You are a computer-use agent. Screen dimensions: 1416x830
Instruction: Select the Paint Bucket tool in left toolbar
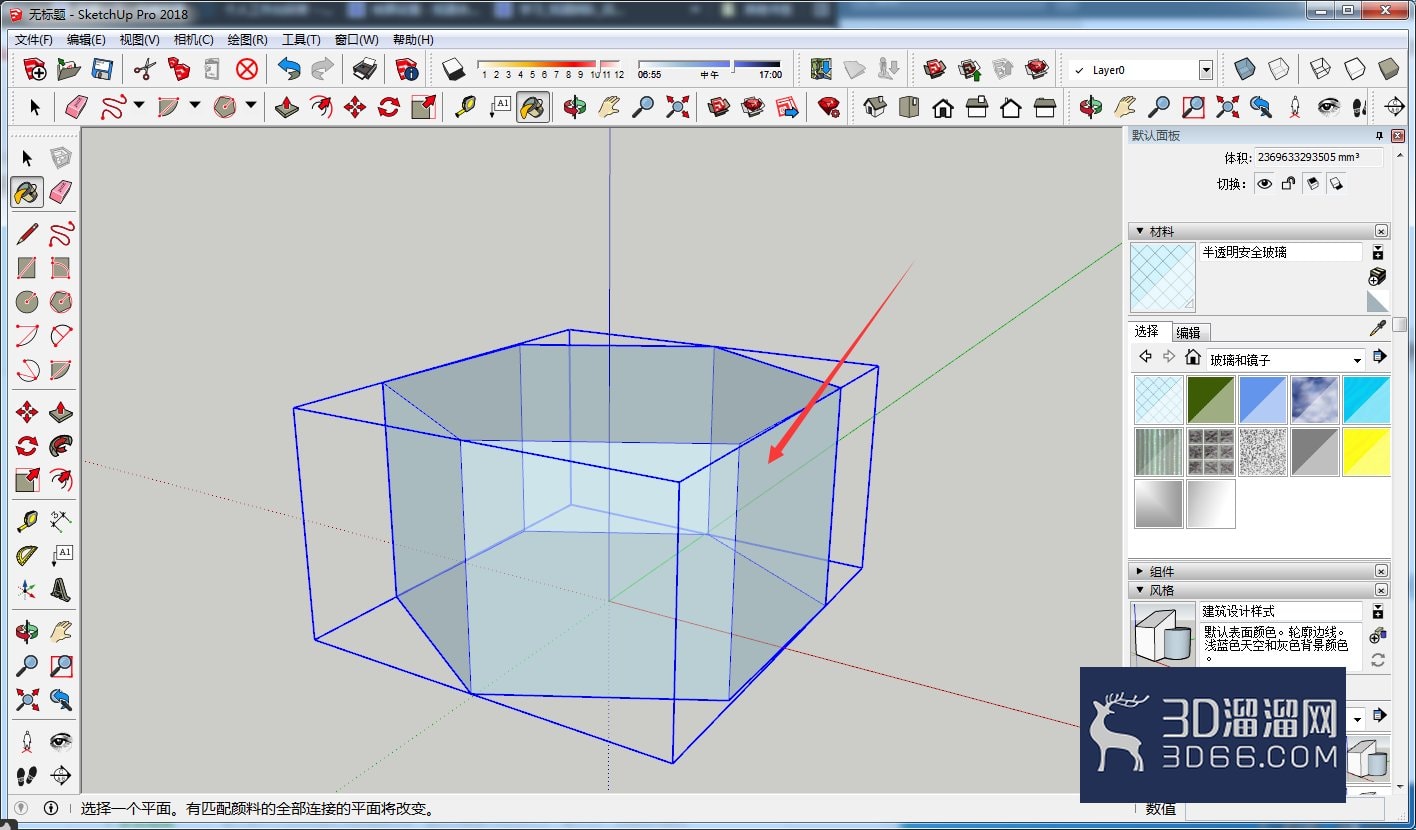click(27, 191)
